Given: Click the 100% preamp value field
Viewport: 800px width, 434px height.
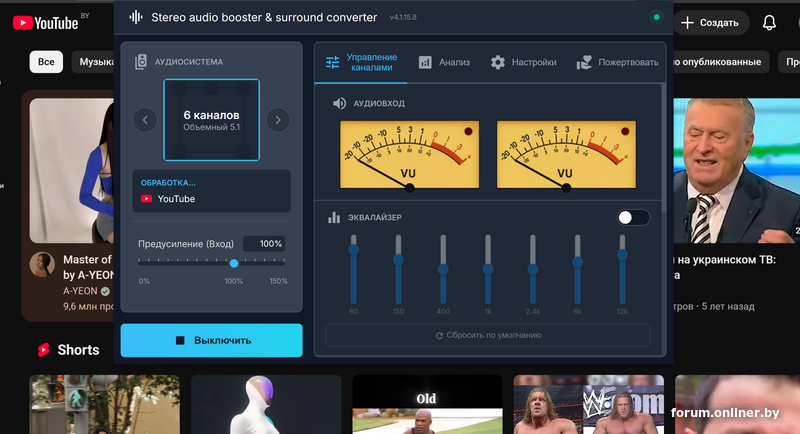Looking at the screenshot, I should coord(264,244).
